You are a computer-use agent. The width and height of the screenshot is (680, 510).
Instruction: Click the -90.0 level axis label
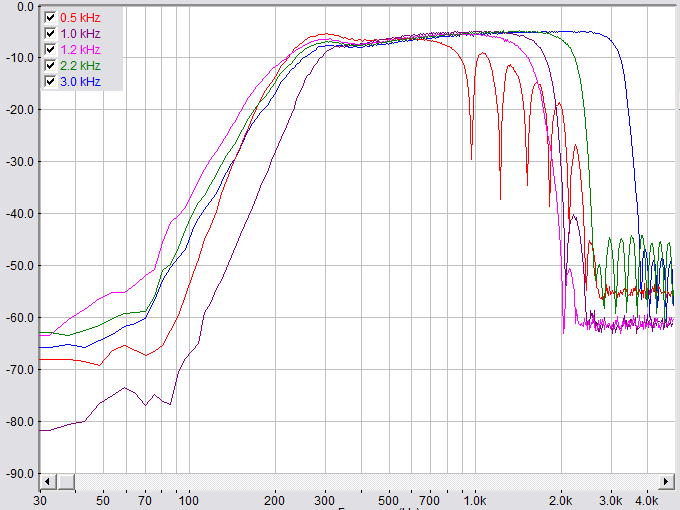tap(20, 474)
